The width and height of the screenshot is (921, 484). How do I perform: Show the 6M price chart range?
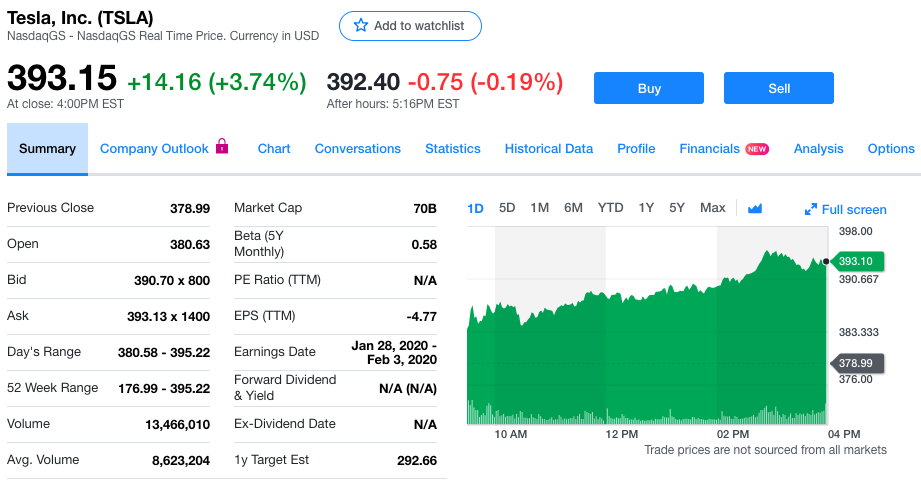click(573, 208)
